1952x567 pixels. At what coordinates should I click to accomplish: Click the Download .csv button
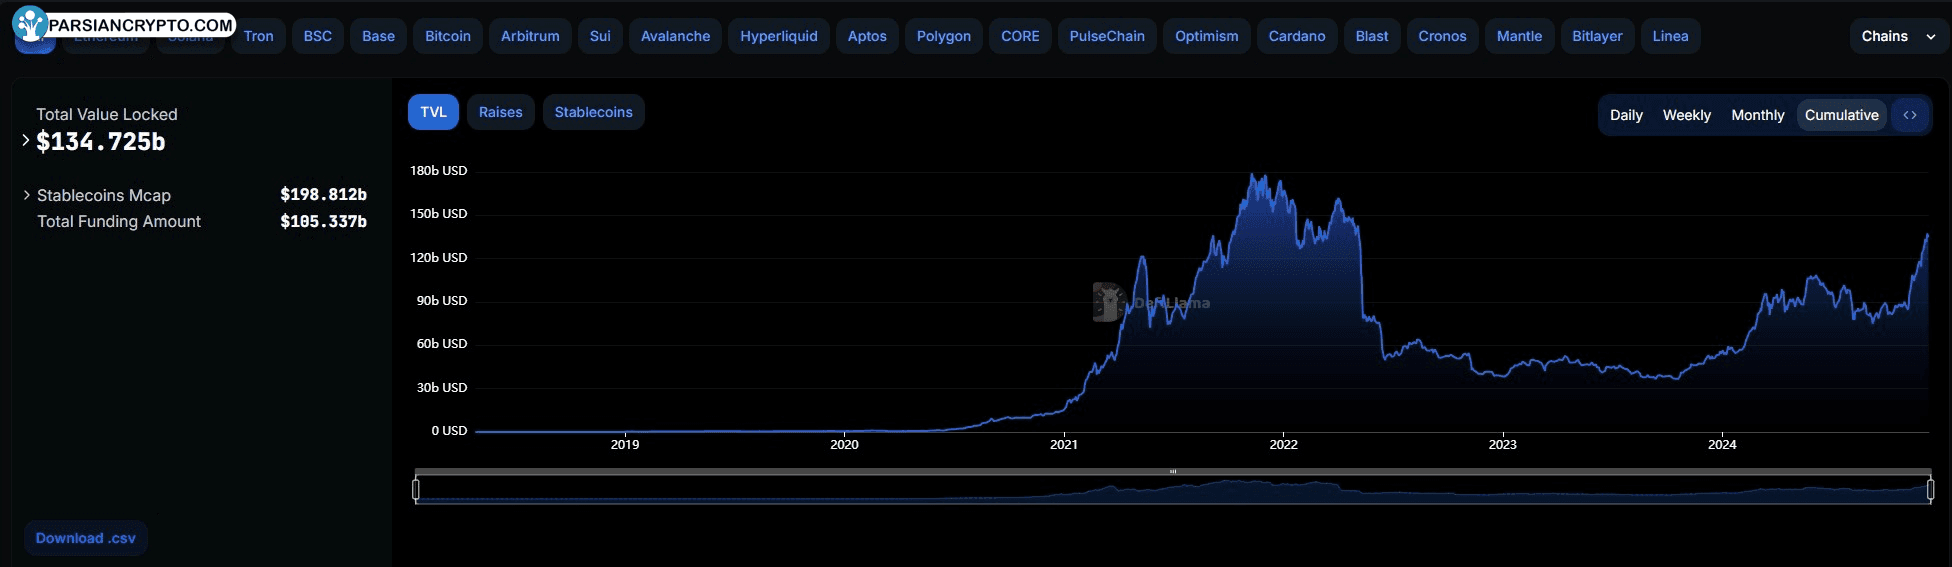86,538
